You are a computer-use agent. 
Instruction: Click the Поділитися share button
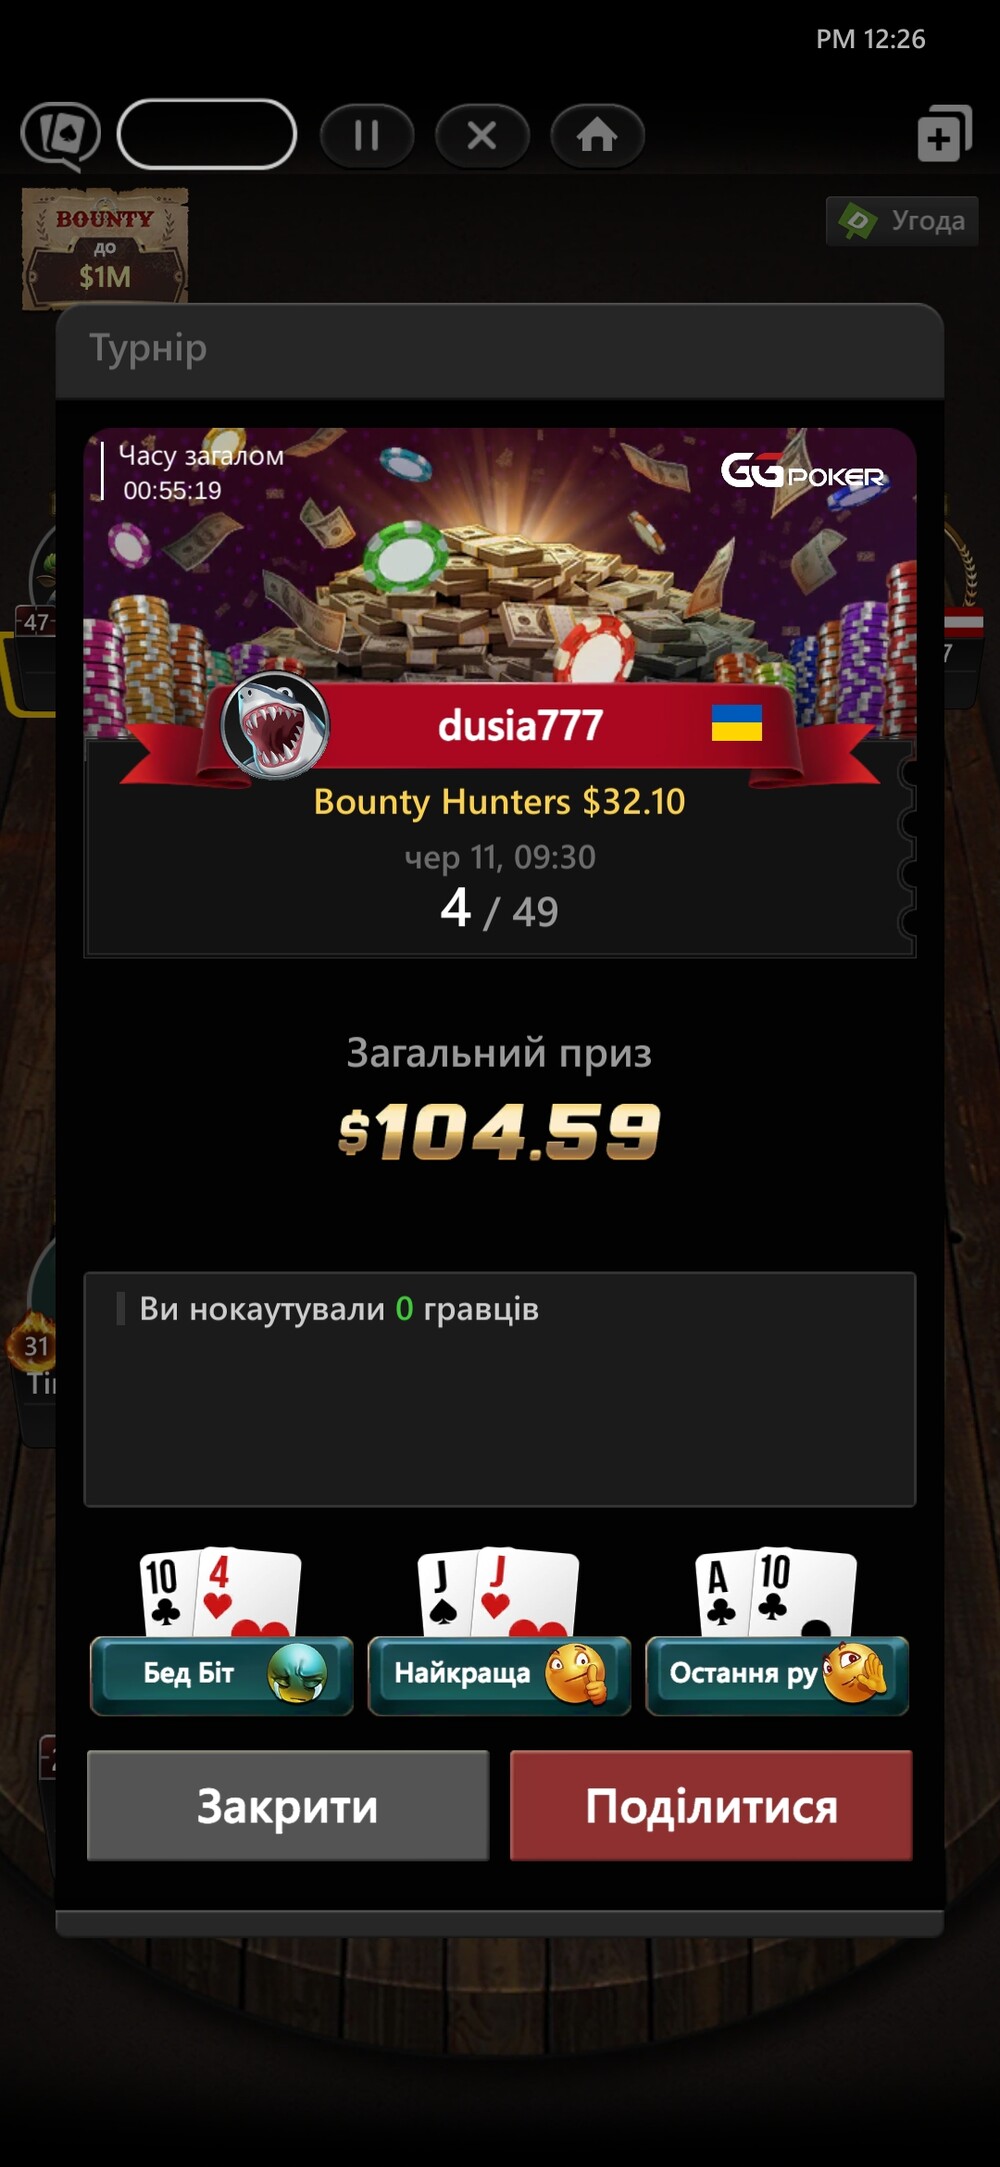711,1806
